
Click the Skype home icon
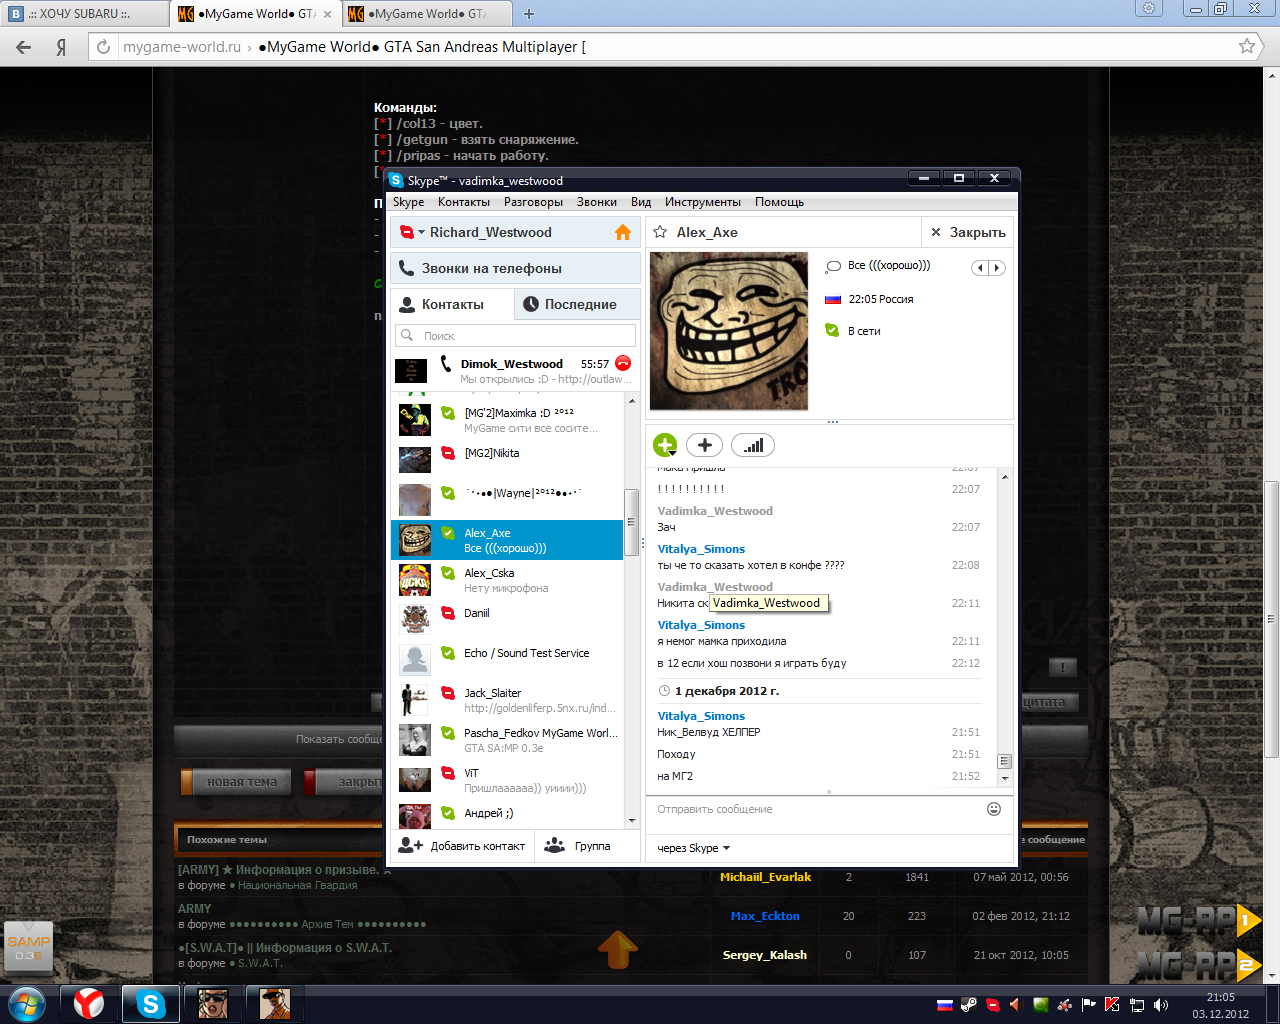(622, 232)
